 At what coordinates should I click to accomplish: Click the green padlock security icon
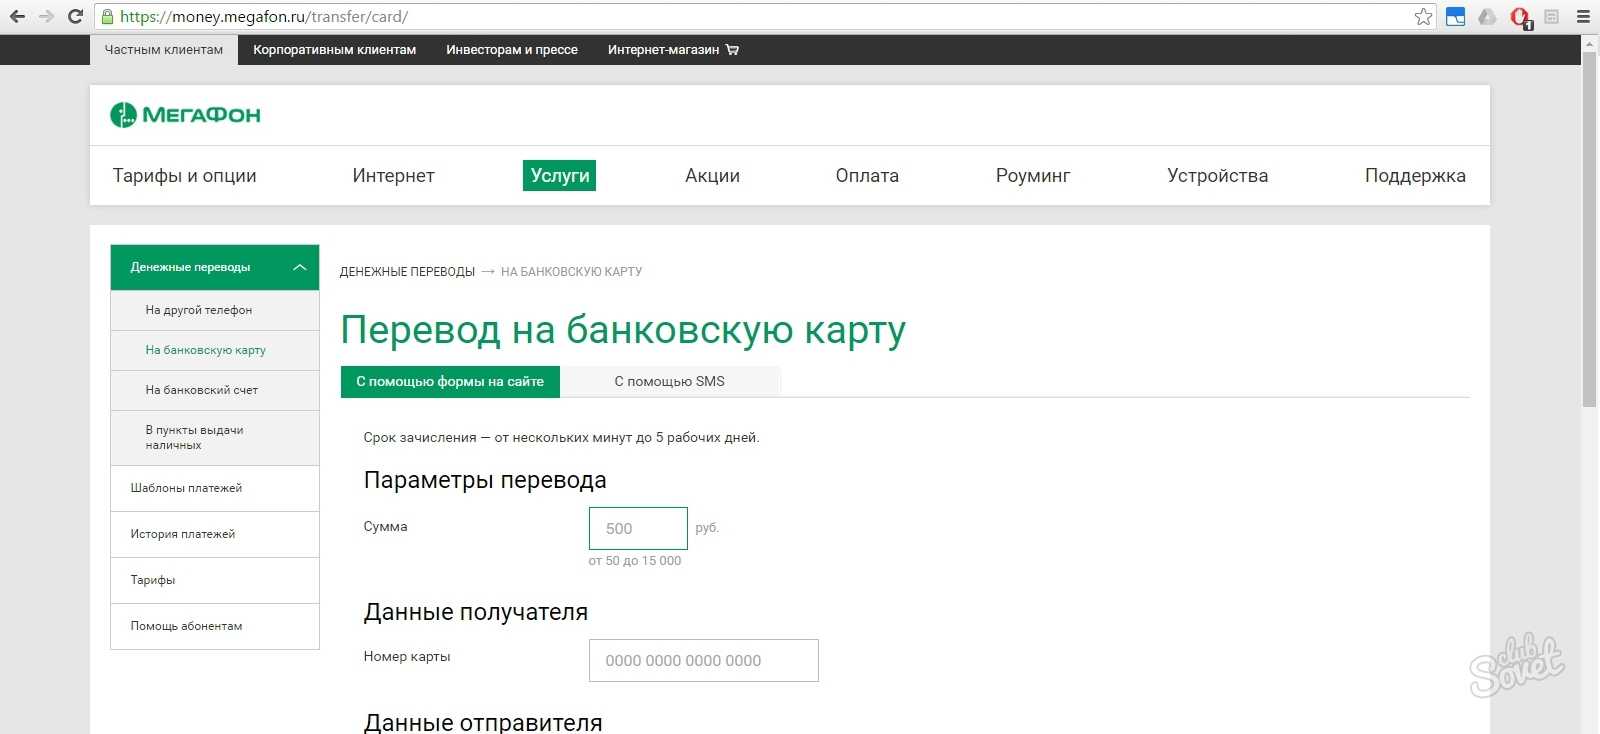tap(107, 16)
